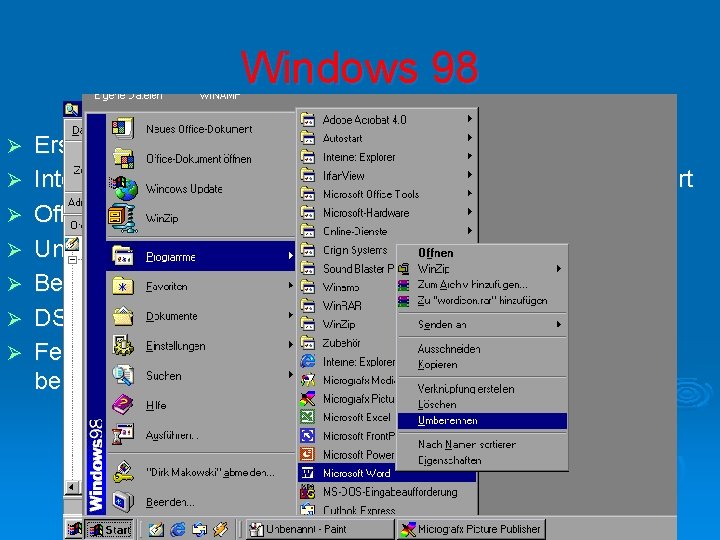Click the Beenden shutdown icon

pos(123,502)
